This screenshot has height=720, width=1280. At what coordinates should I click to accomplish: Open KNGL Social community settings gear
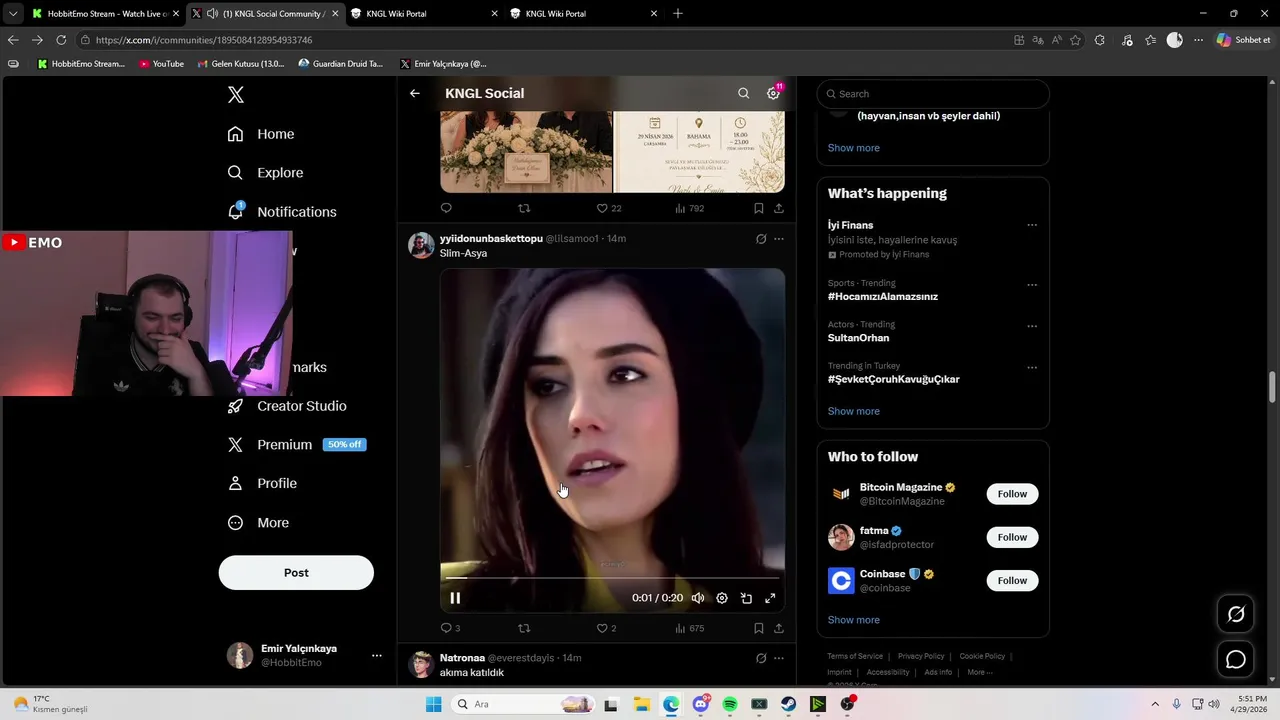(773, 93)
